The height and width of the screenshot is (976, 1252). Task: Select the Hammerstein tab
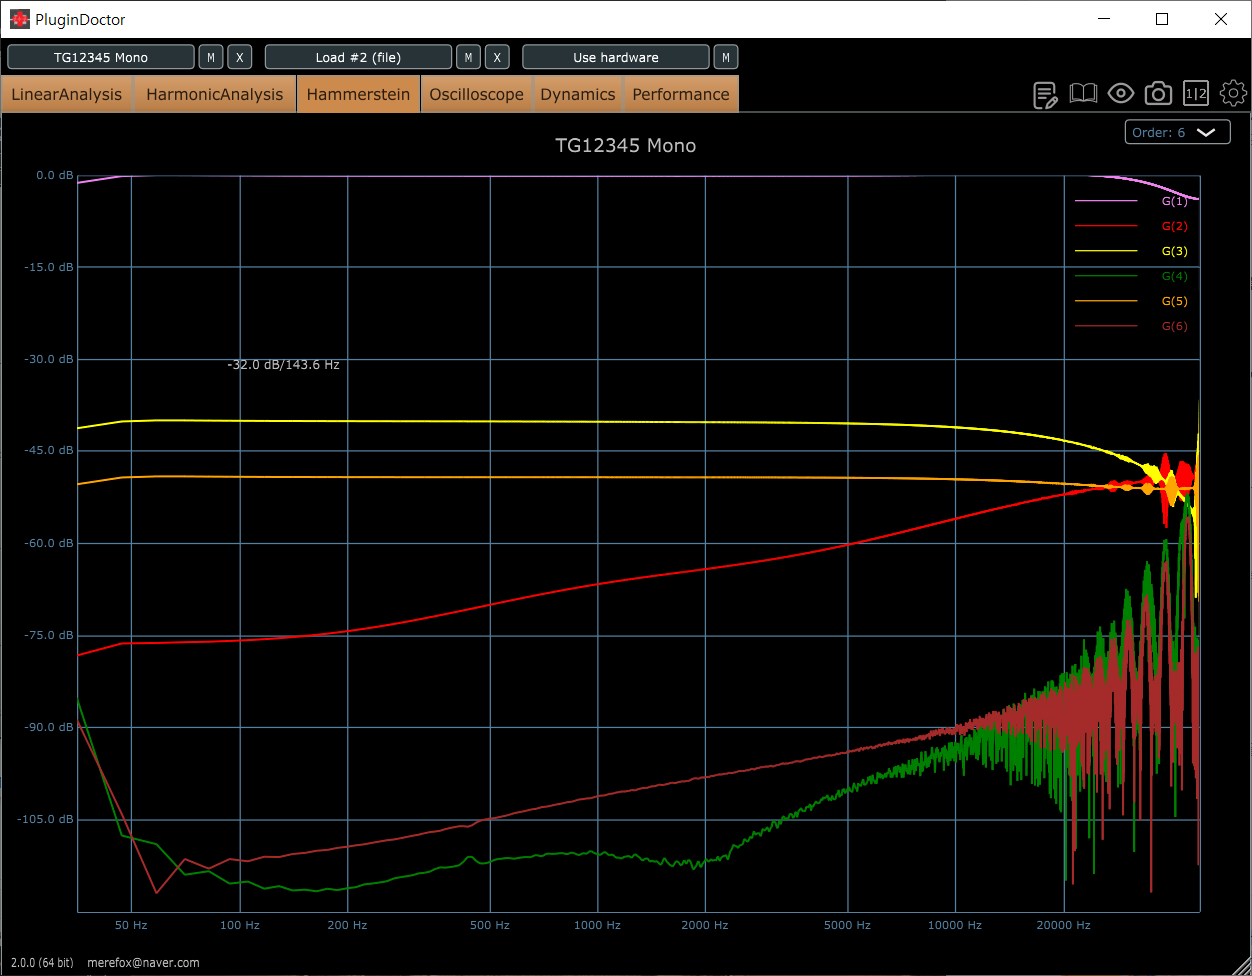pos(358,94)
